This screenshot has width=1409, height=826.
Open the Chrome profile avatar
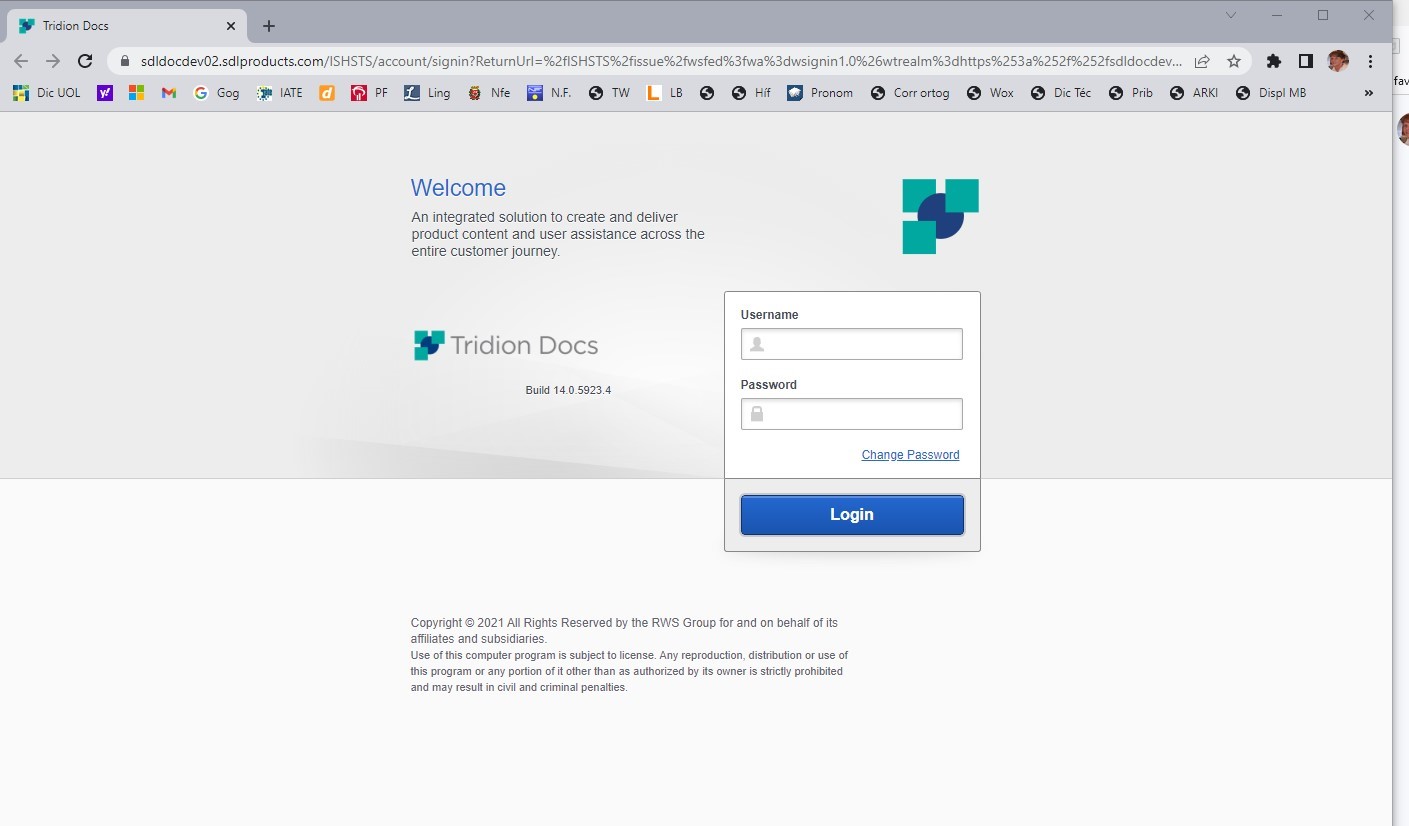[1338, 61]
